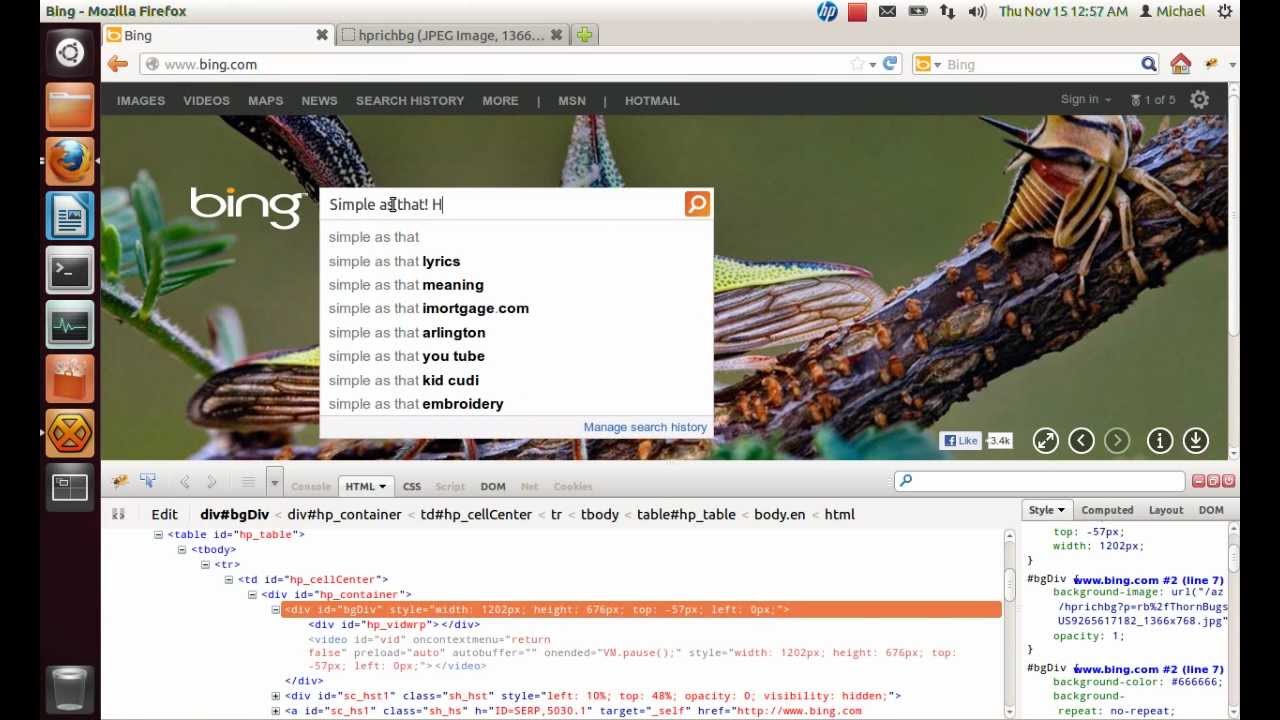1280x720 pixels.
Task: Click the Firebug bug icon in navigation bar
Action: pyautogui.click(x=1211, y=64)
